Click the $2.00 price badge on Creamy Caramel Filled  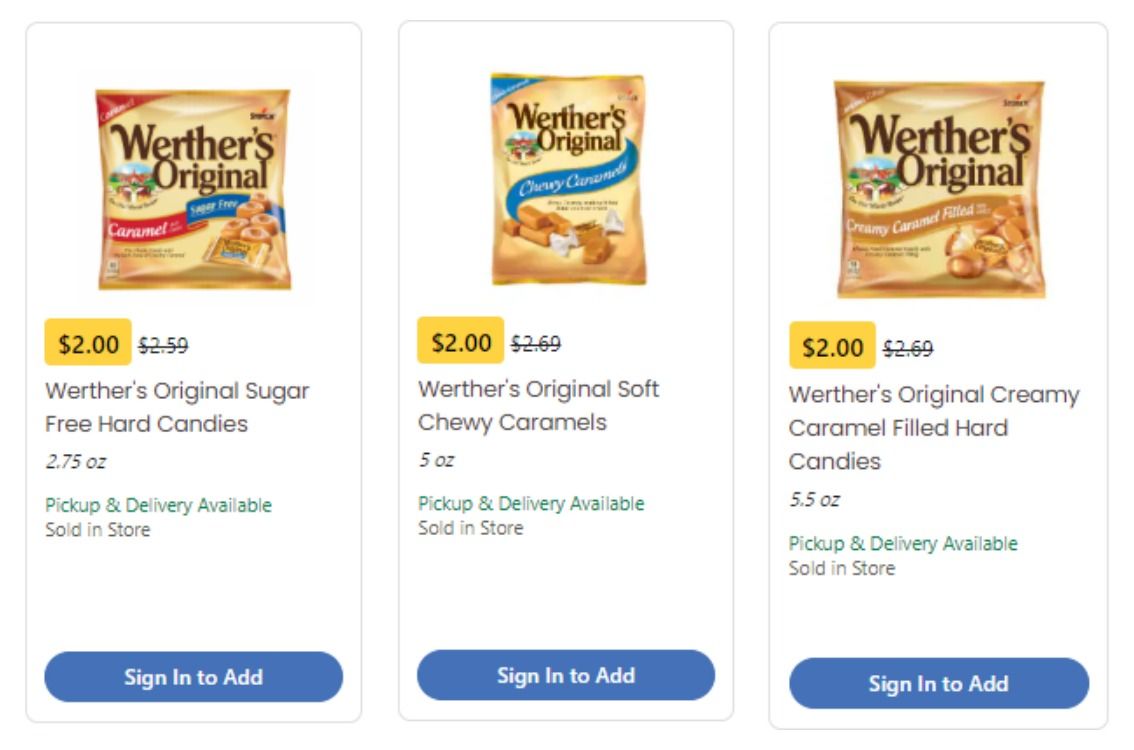point(832,347)
